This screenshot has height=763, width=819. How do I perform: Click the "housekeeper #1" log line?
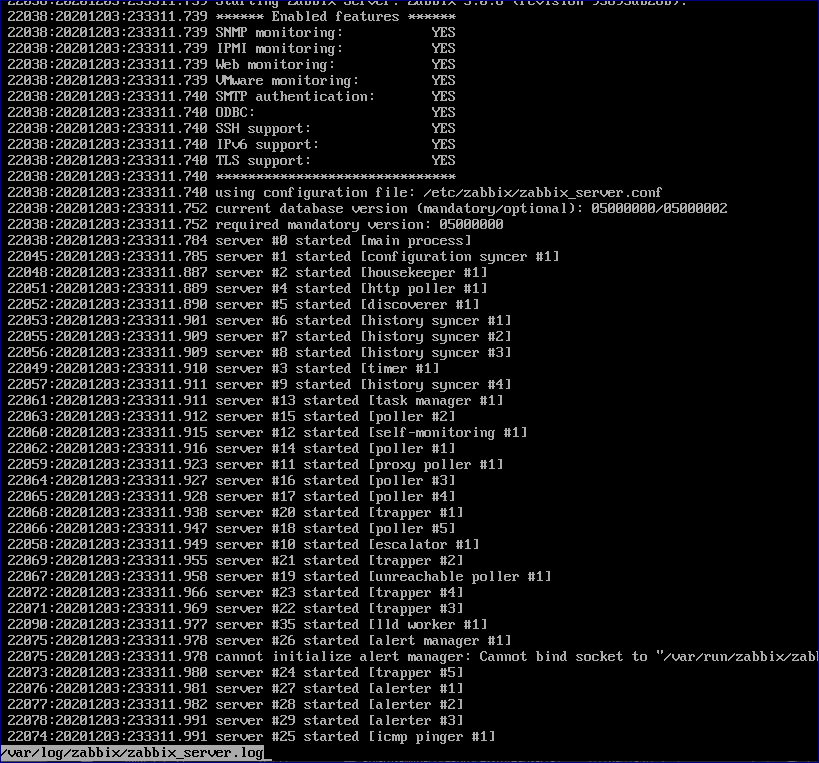click(248, 273)
